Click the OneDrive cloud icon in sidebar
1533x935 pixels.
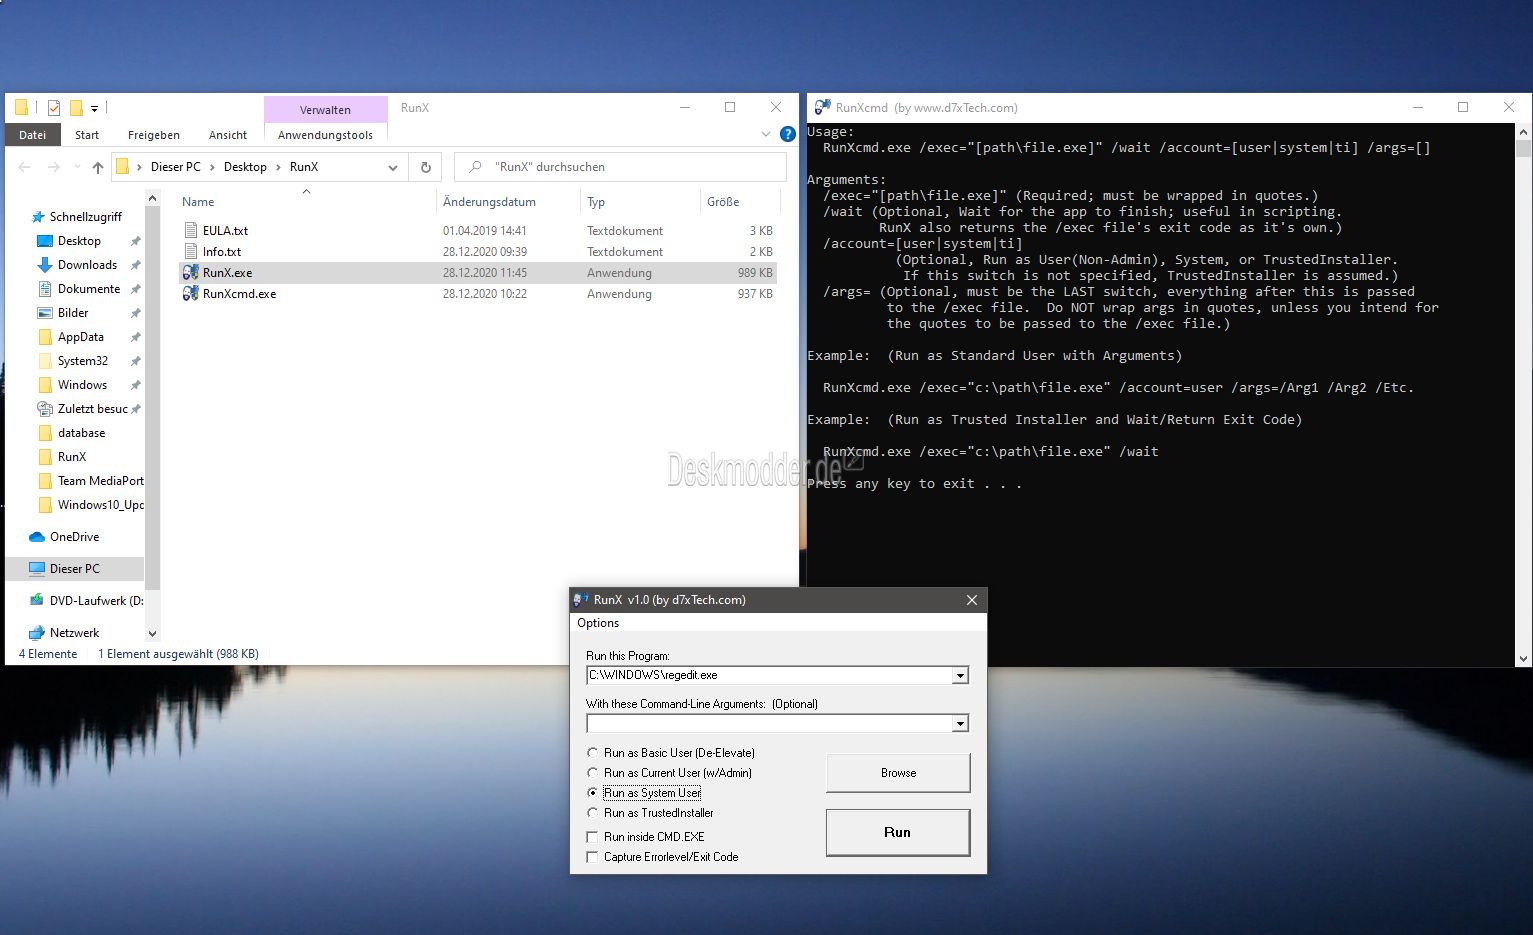point(37,537)
